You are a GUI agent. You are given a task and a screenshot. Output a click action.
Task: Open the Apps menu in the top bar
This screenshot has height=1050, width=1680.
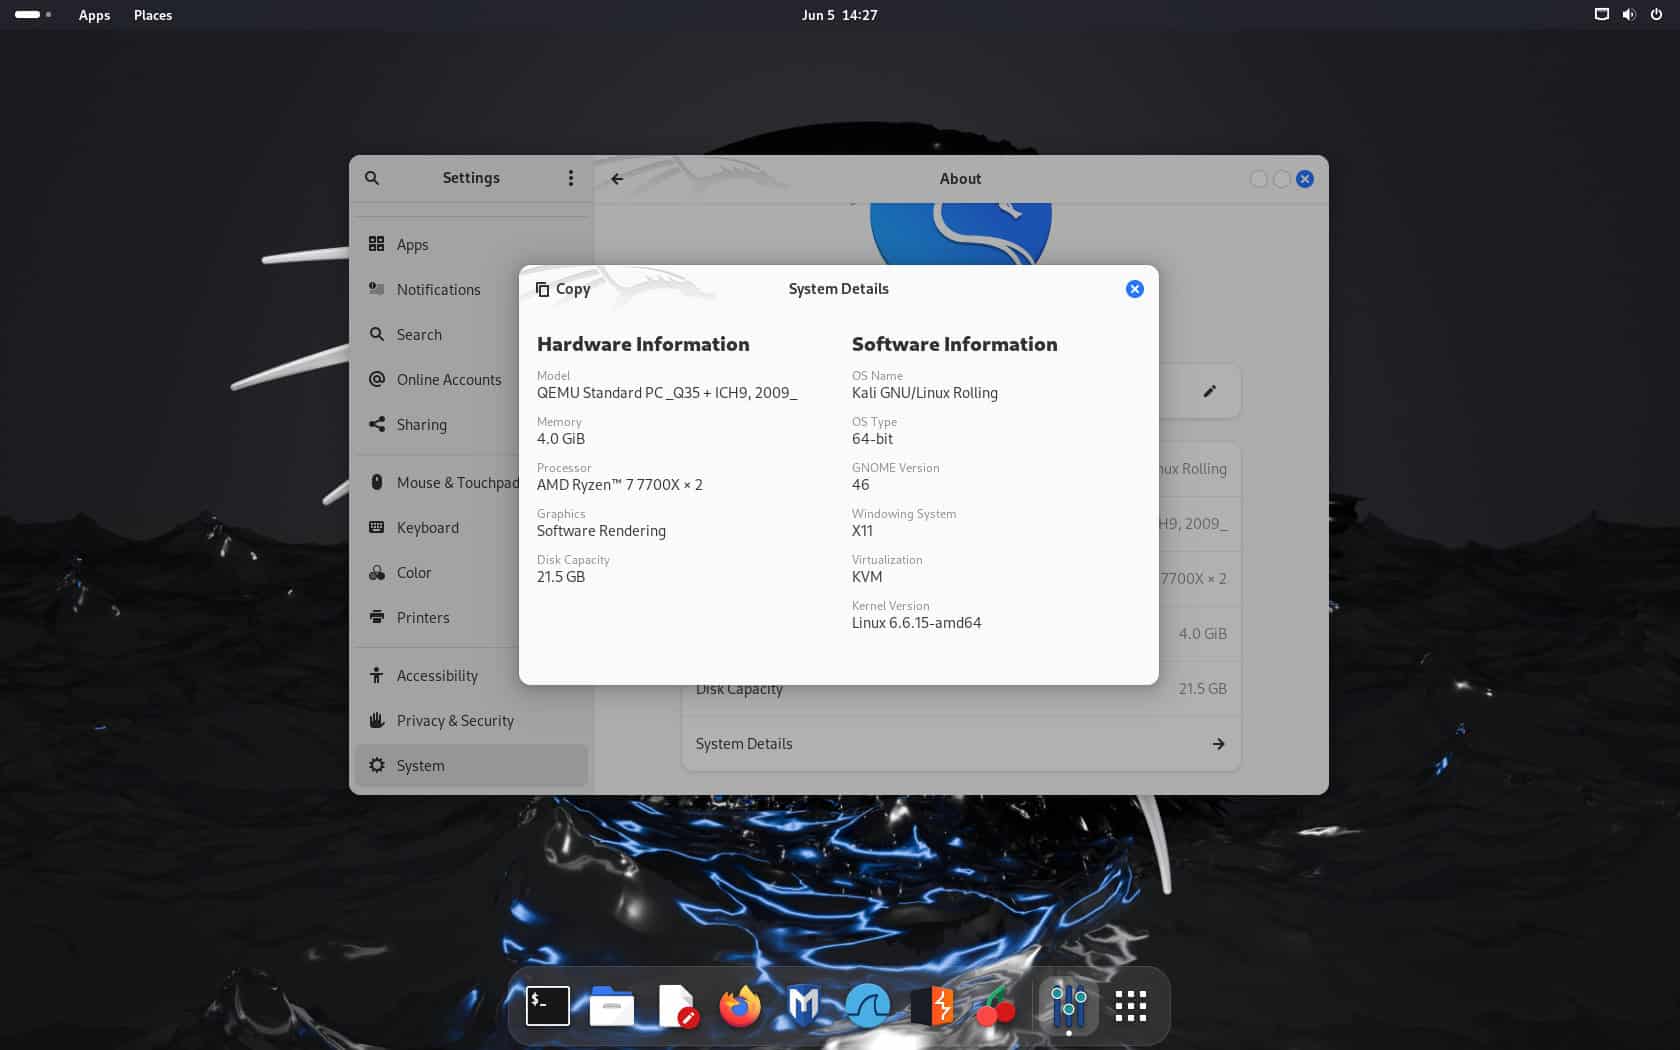point(94,15)
